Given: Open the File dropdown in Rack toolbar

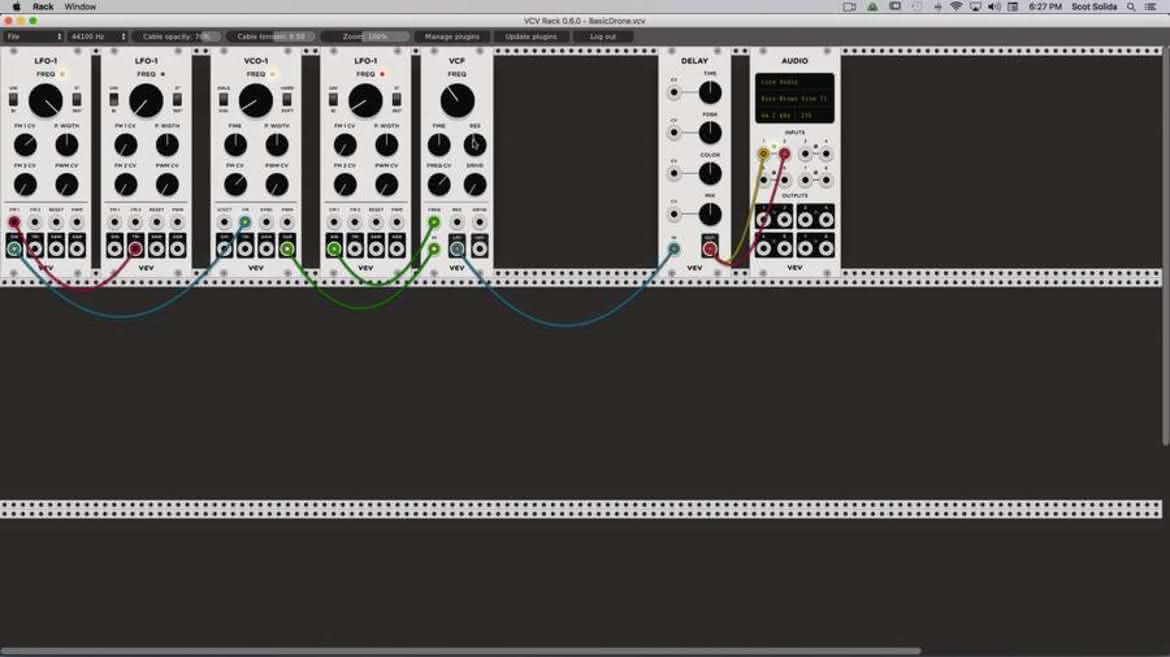Looking at the screenshot, I should (34, 37).
